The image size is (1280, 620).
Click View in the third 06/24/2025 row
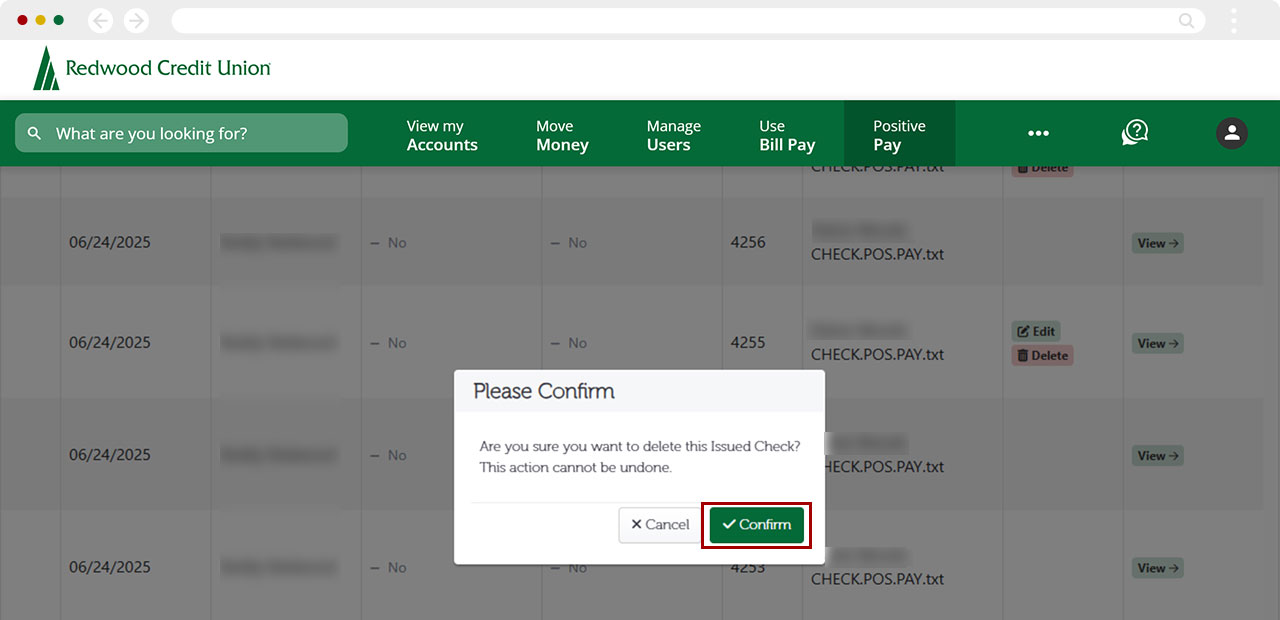coord(1158,455)
